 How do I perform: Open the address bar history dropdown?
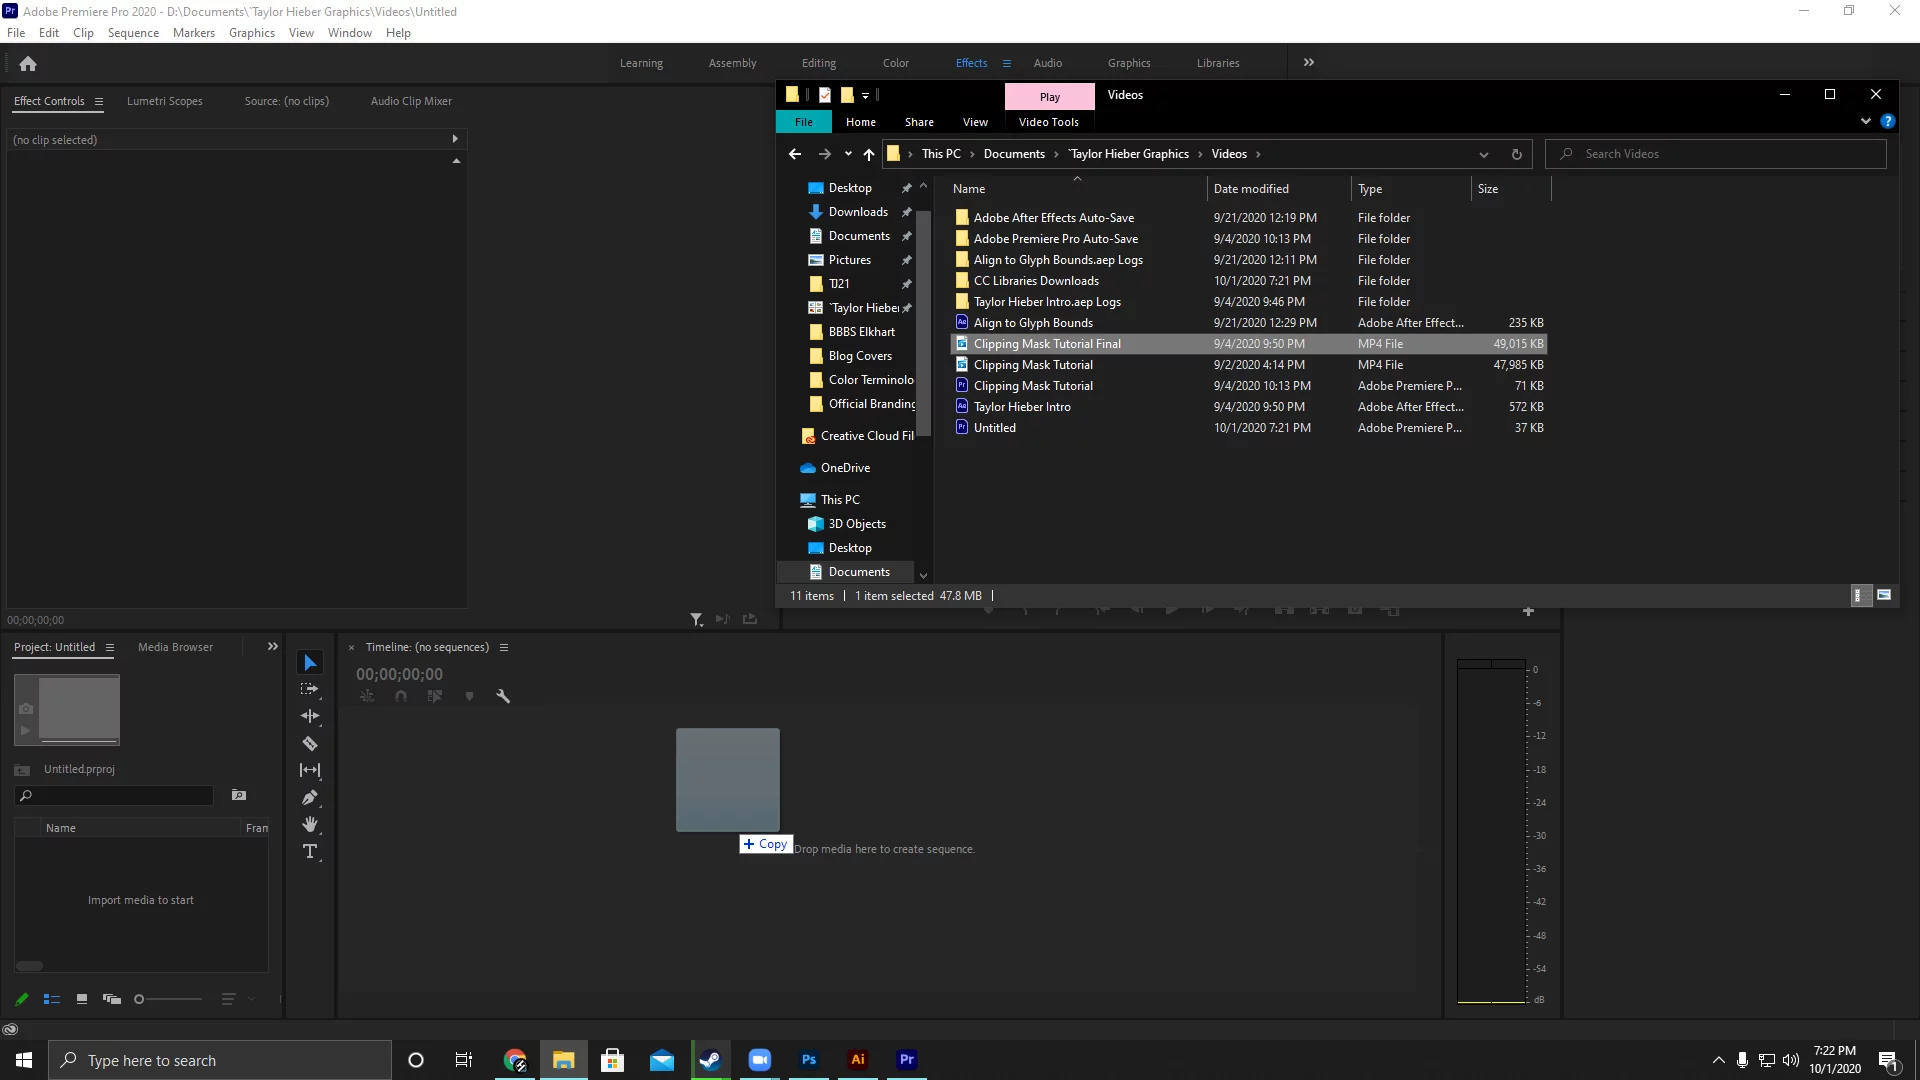pos(1484,154)
